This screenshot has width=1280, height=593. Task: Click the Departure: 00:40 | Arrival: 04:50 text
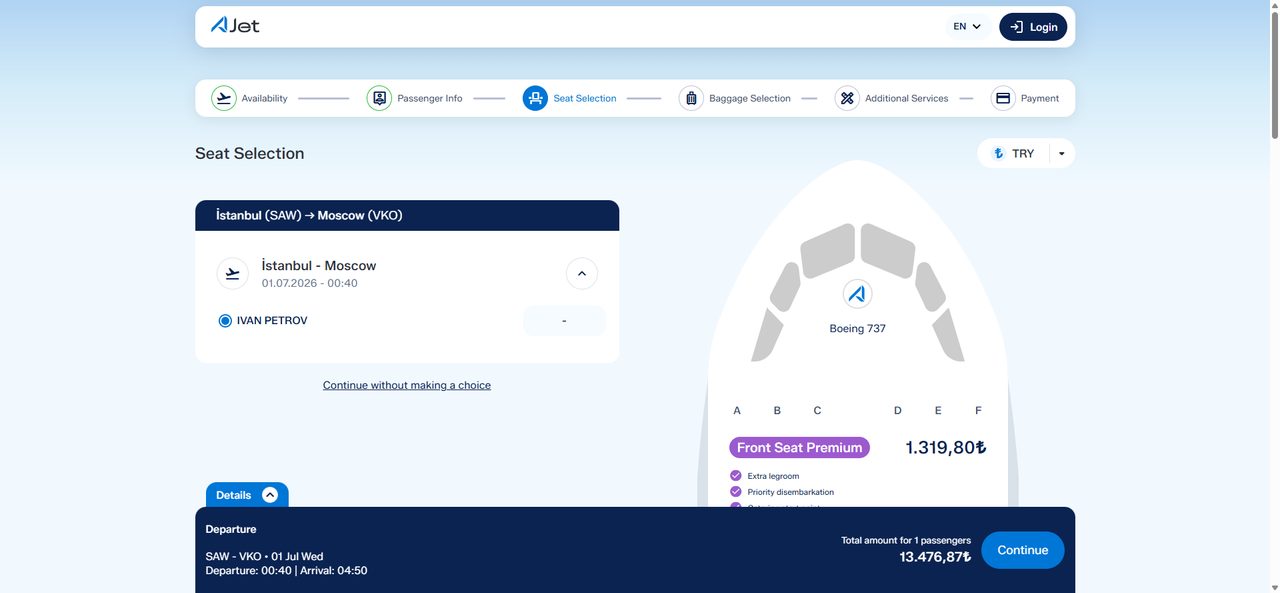click(287, 570)
